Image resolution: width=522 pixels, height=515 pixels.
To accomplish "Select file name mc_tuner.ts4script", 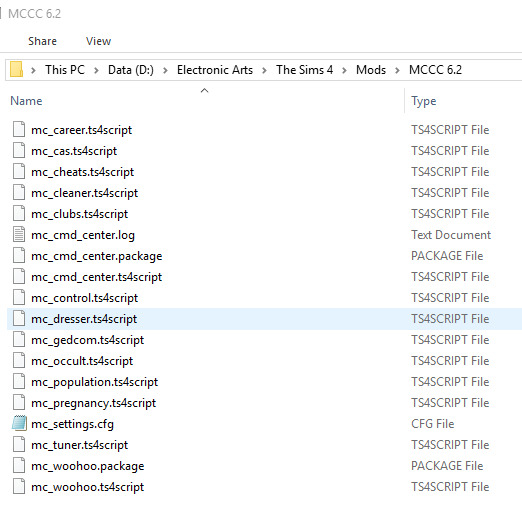I will pyautogui.click(x=80, y=445).
